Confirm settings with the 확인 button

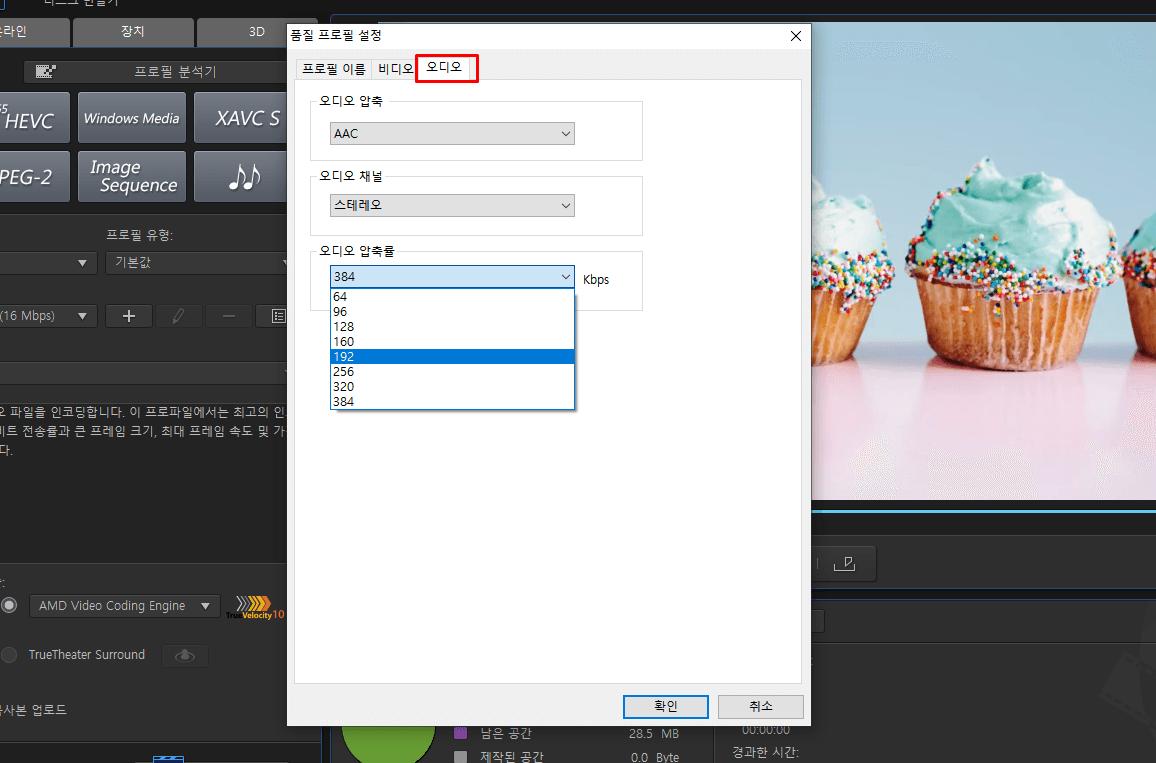665,706
